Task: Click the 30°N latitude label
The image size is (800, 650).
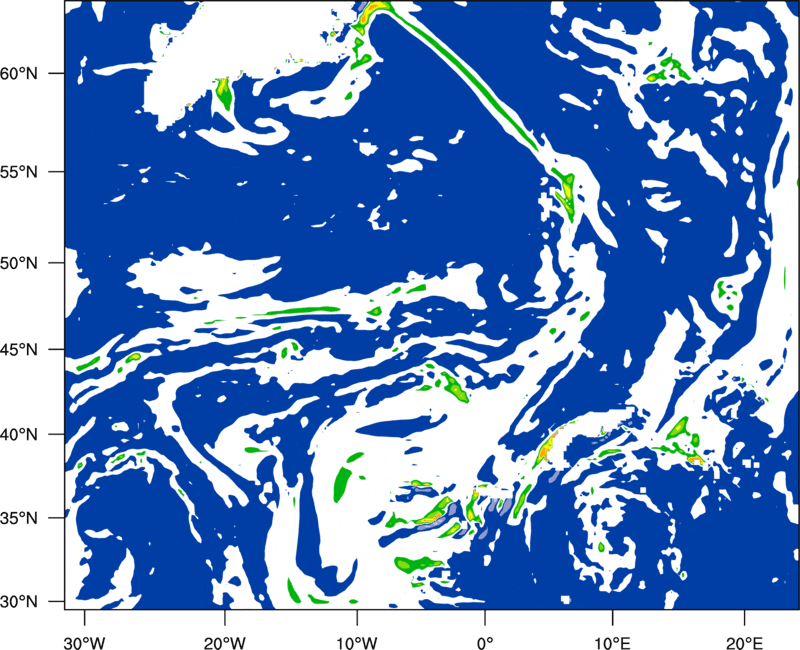Action: coord(20,601)
